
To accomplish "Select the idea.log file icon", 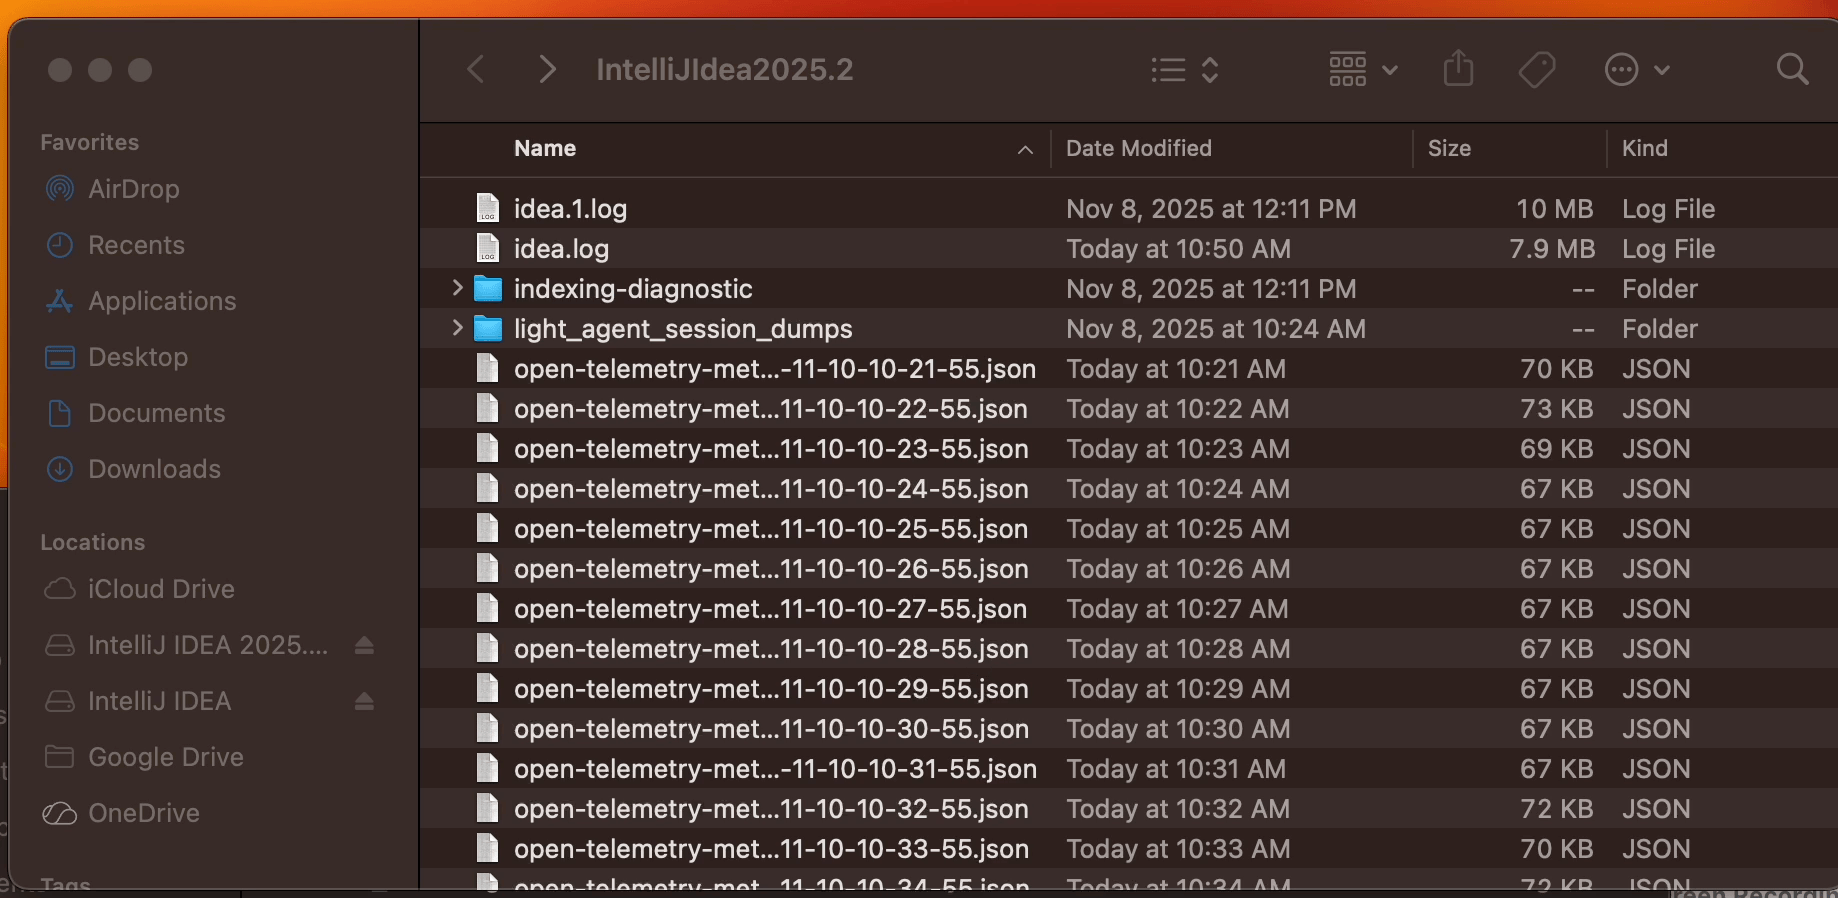I will pos(487,248).
